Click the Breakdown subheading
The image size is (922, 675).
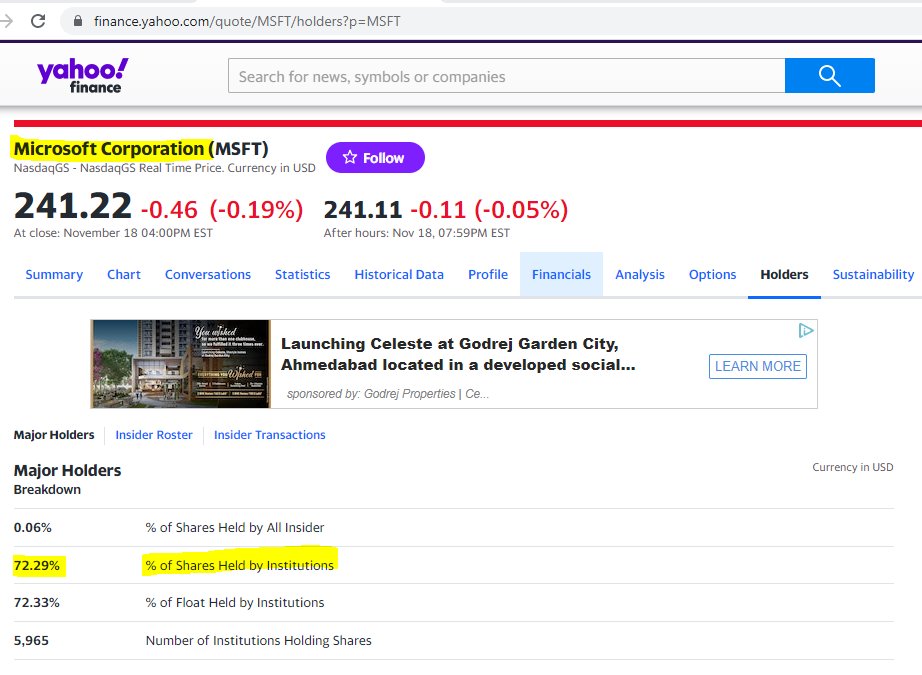47,489
